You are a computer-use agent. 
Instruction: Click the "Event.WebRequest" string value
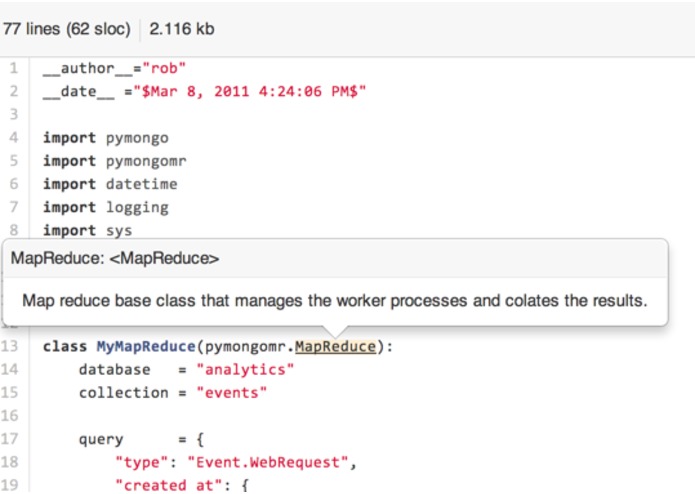pos(267,463)
